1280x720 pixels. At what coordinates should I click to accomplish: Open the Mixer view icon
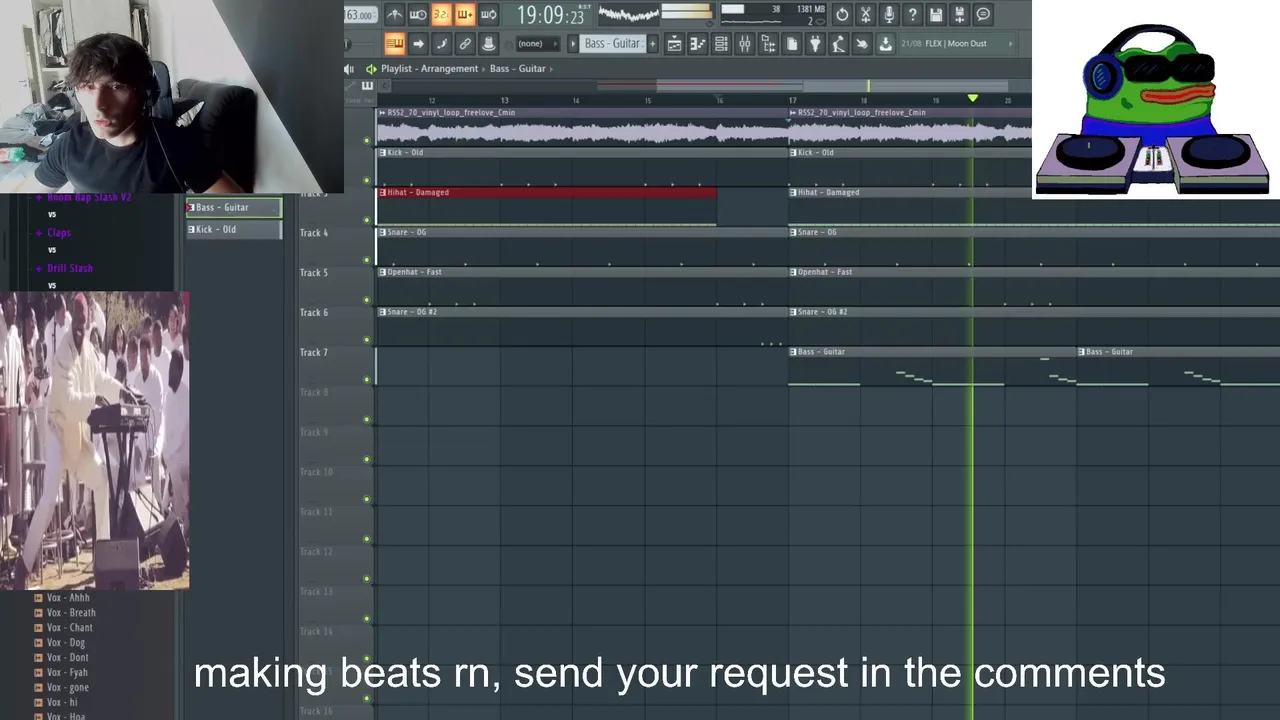click(744, 44)
